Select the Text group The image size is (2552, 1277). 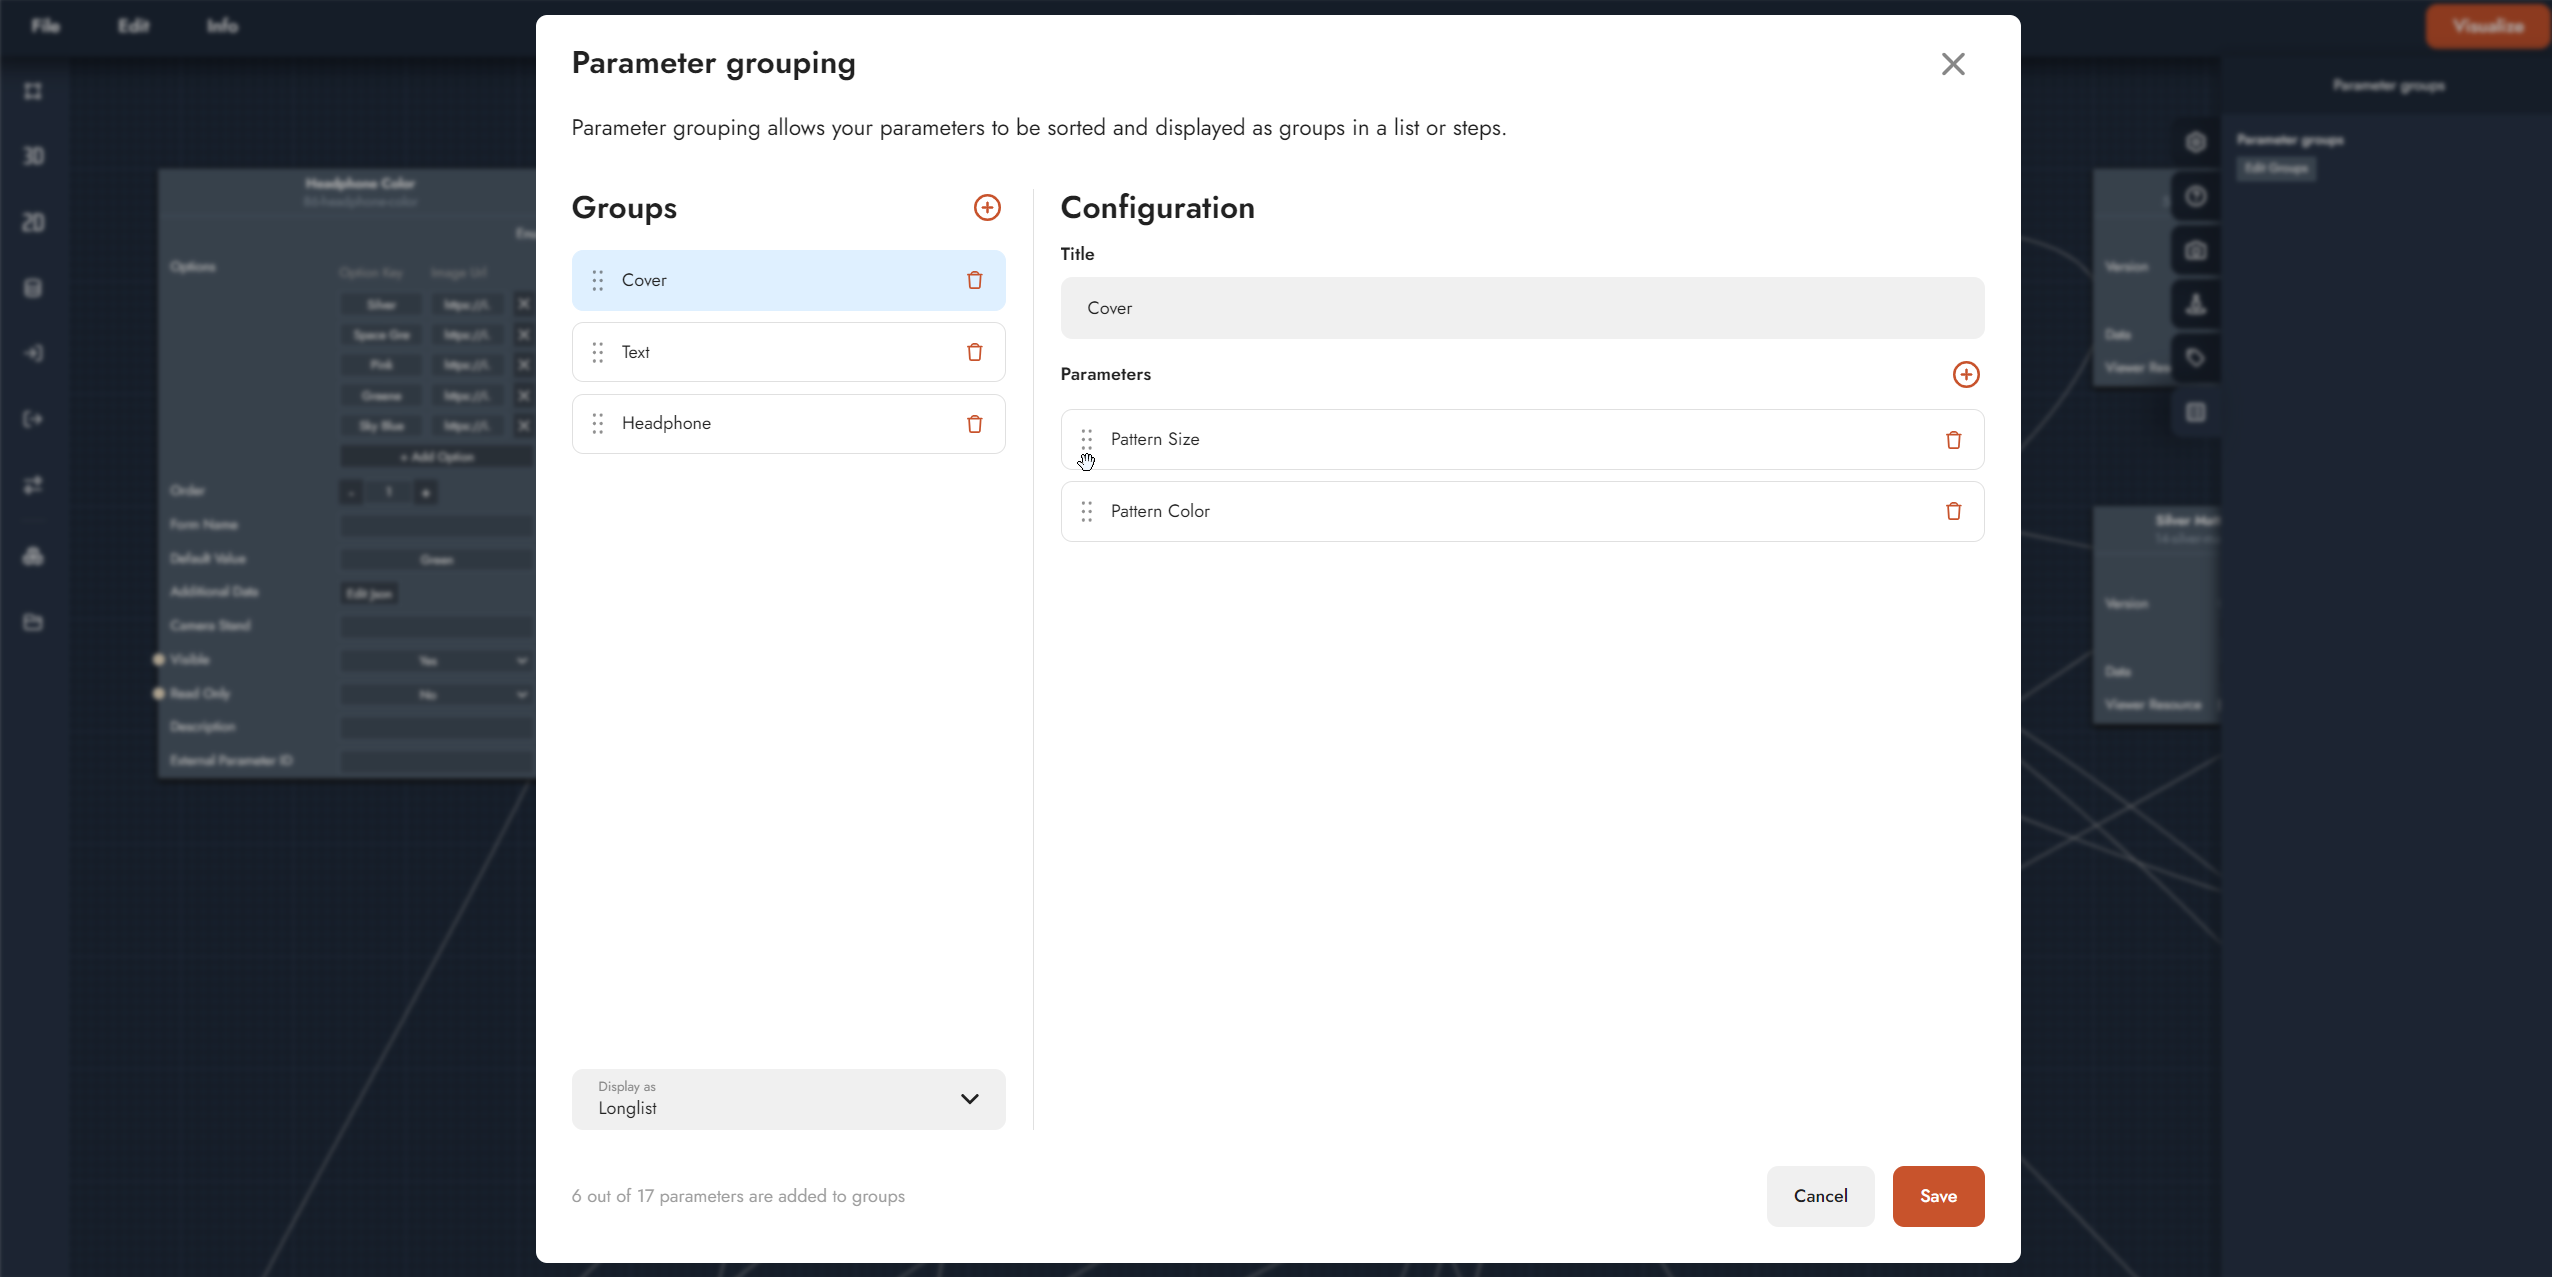(x=760, y=352)
